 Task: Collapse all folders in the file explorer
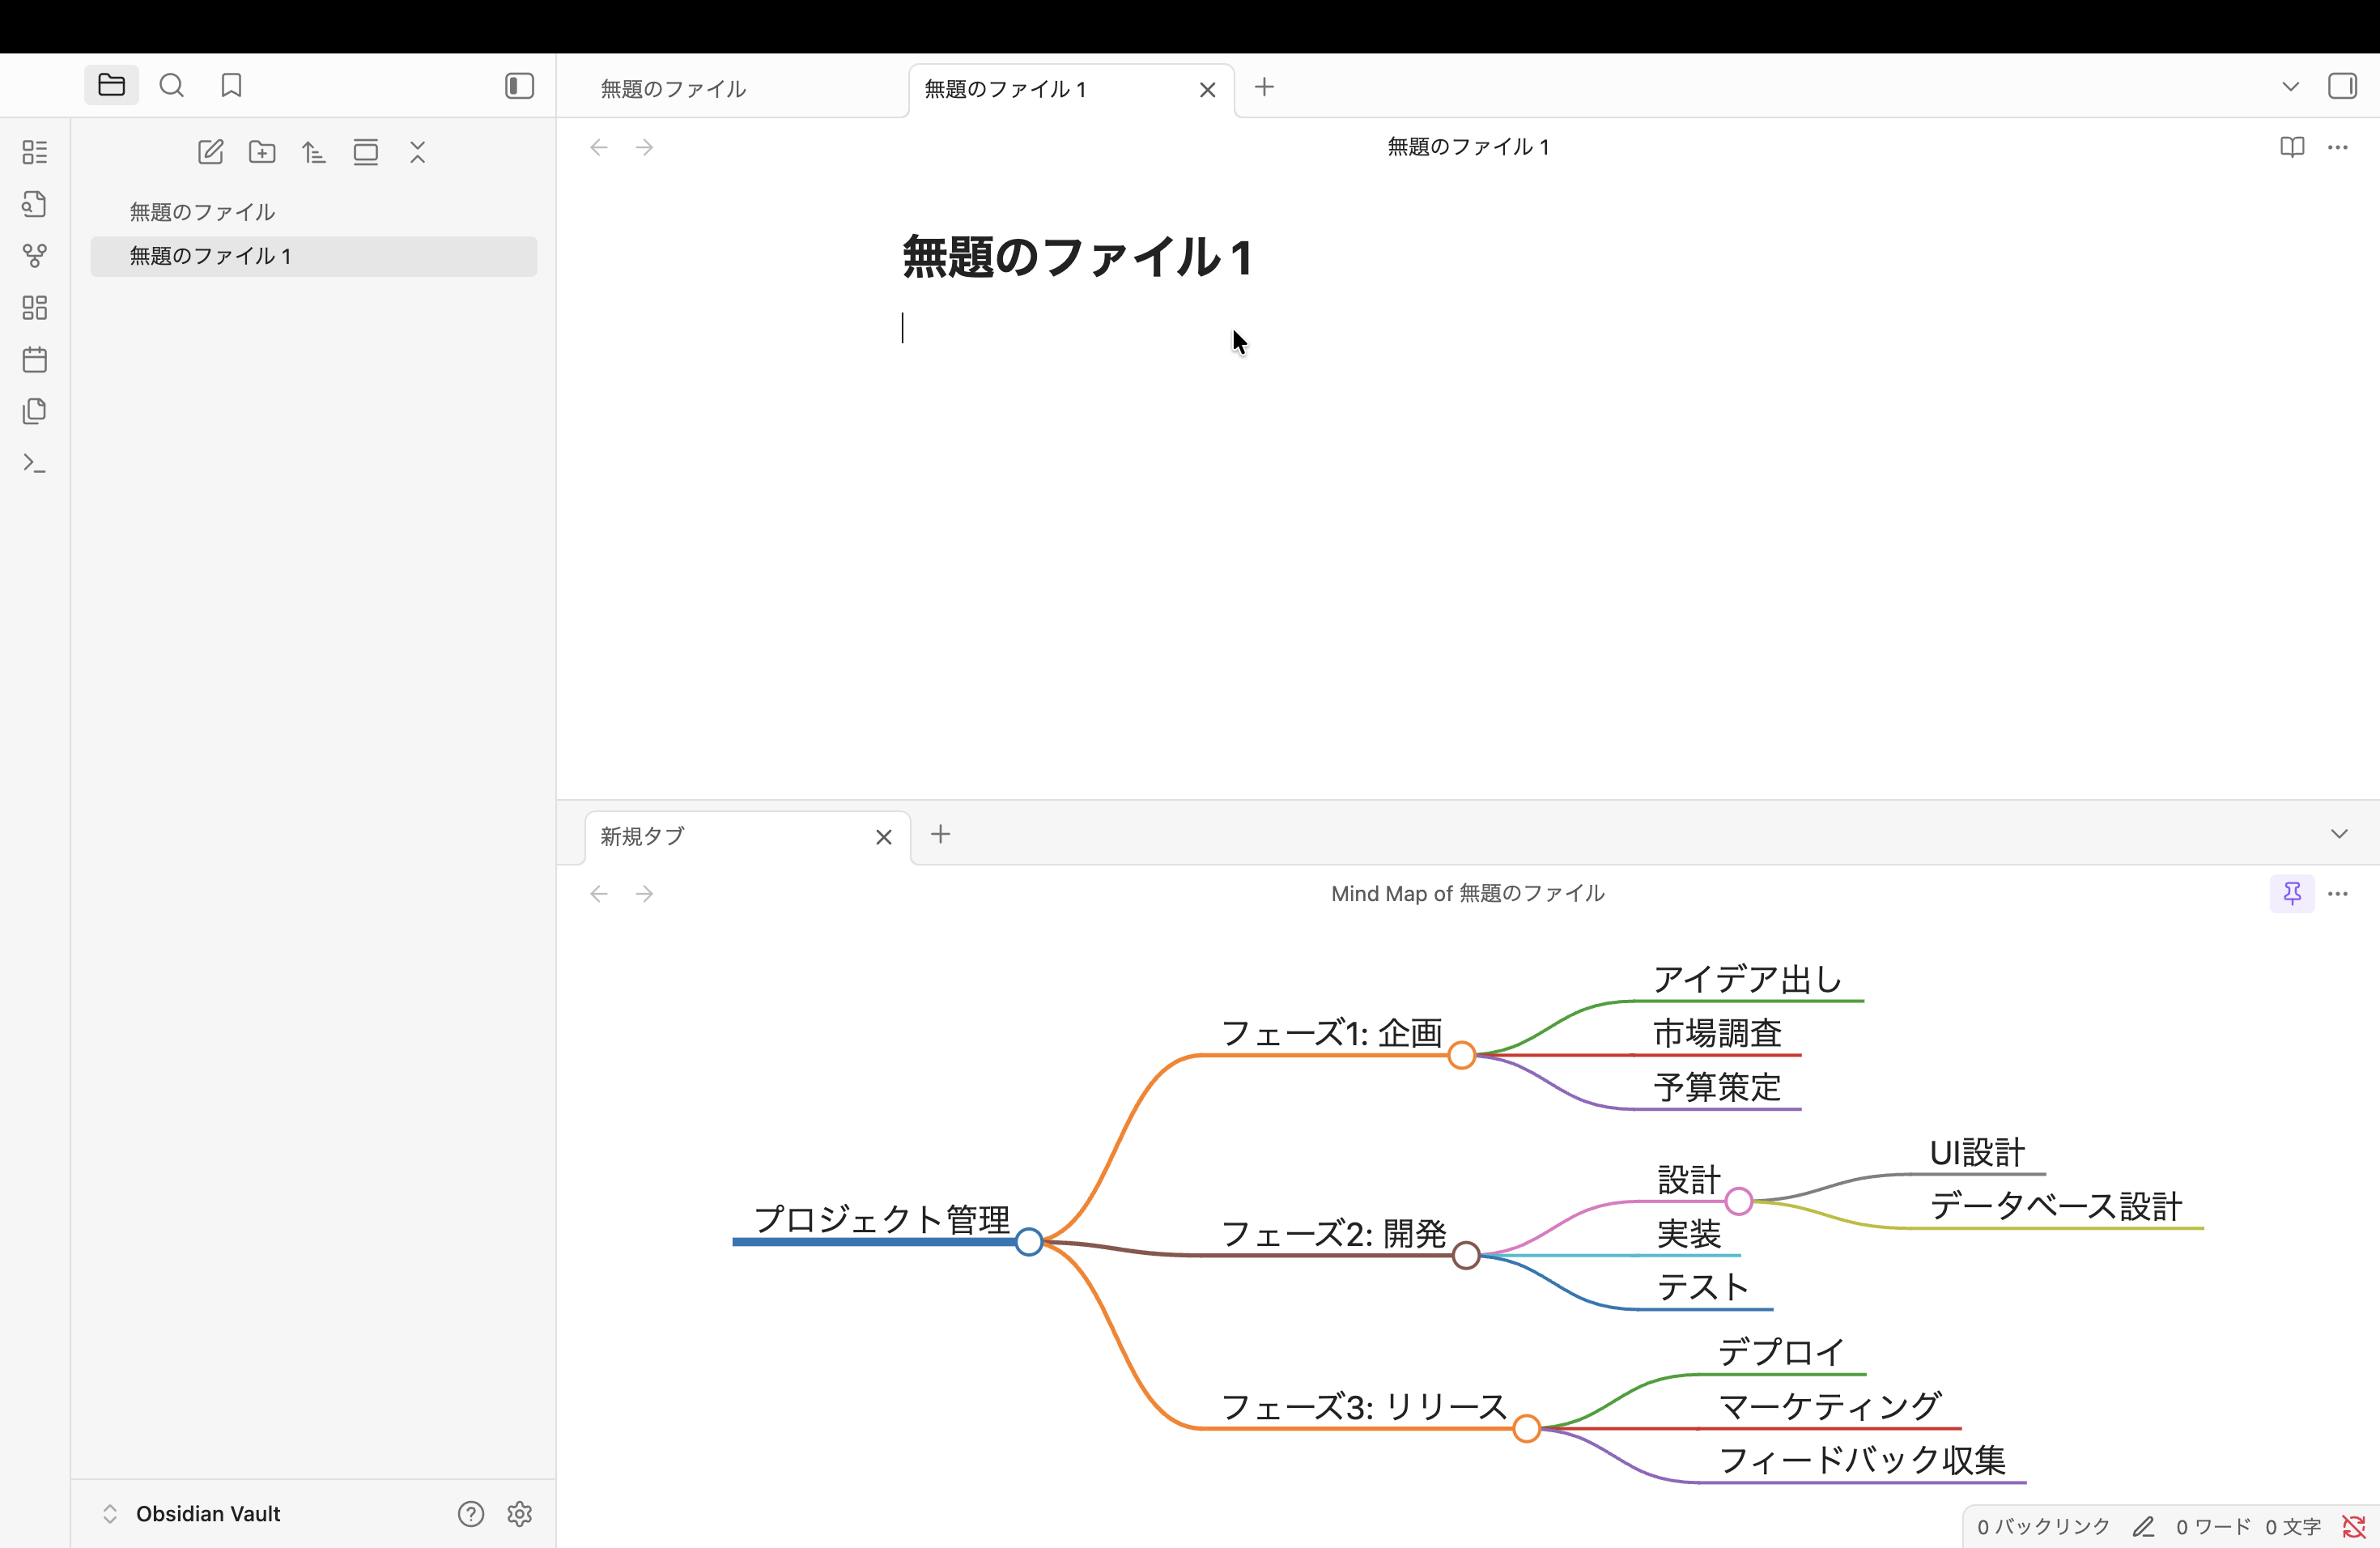pyautogui.click(x=418, y=153)
